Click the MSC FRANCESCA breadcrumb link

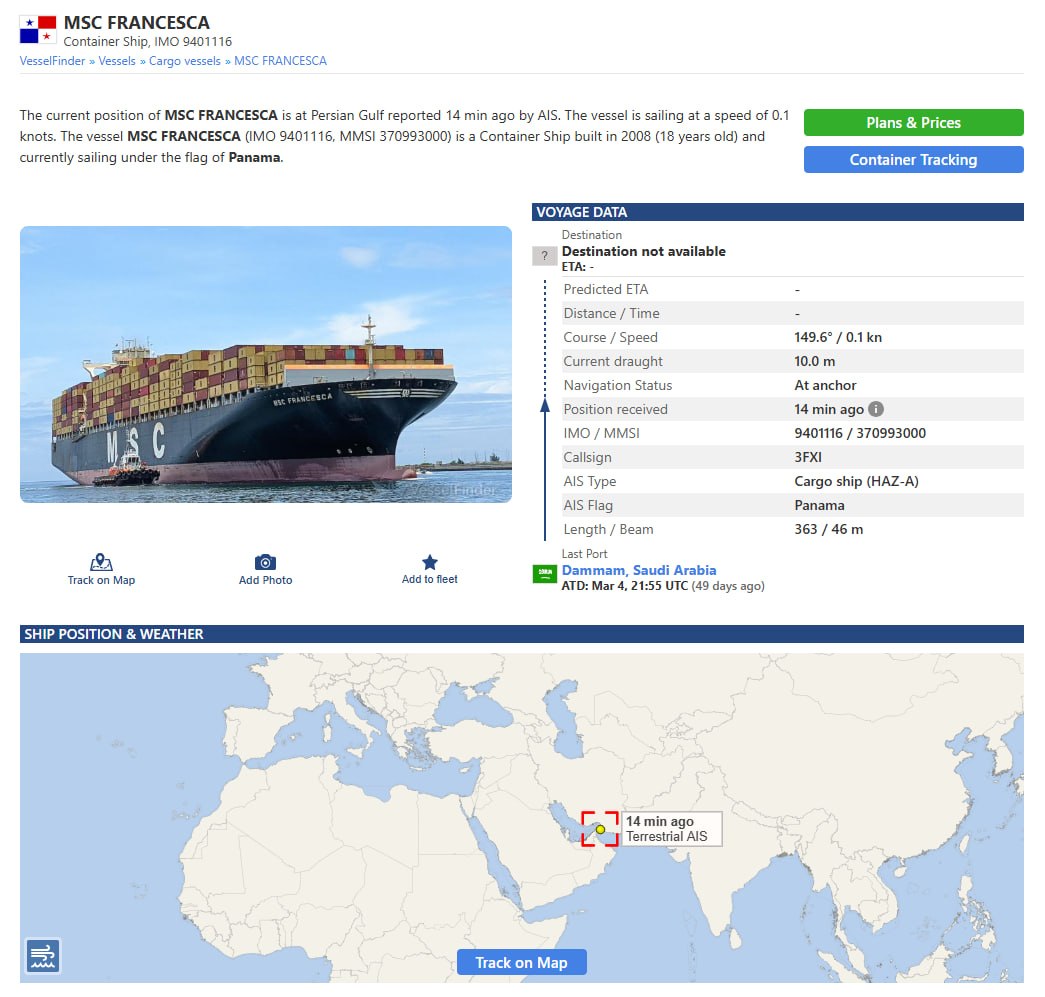(280, 61)
